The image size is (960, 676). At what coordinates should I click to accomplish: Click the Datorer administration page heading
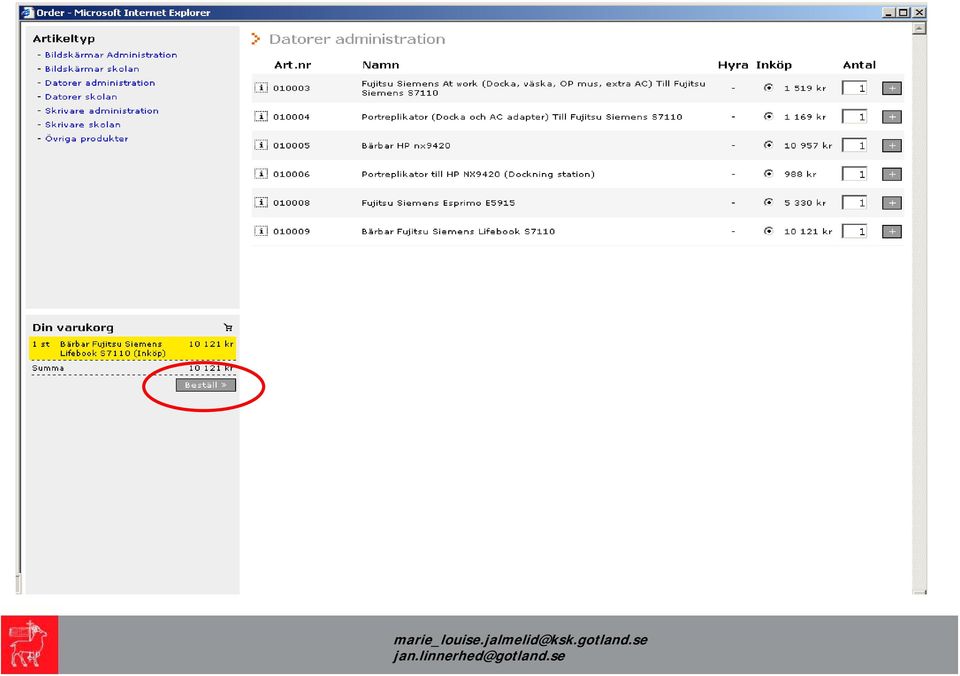click(x=358, y=39)
